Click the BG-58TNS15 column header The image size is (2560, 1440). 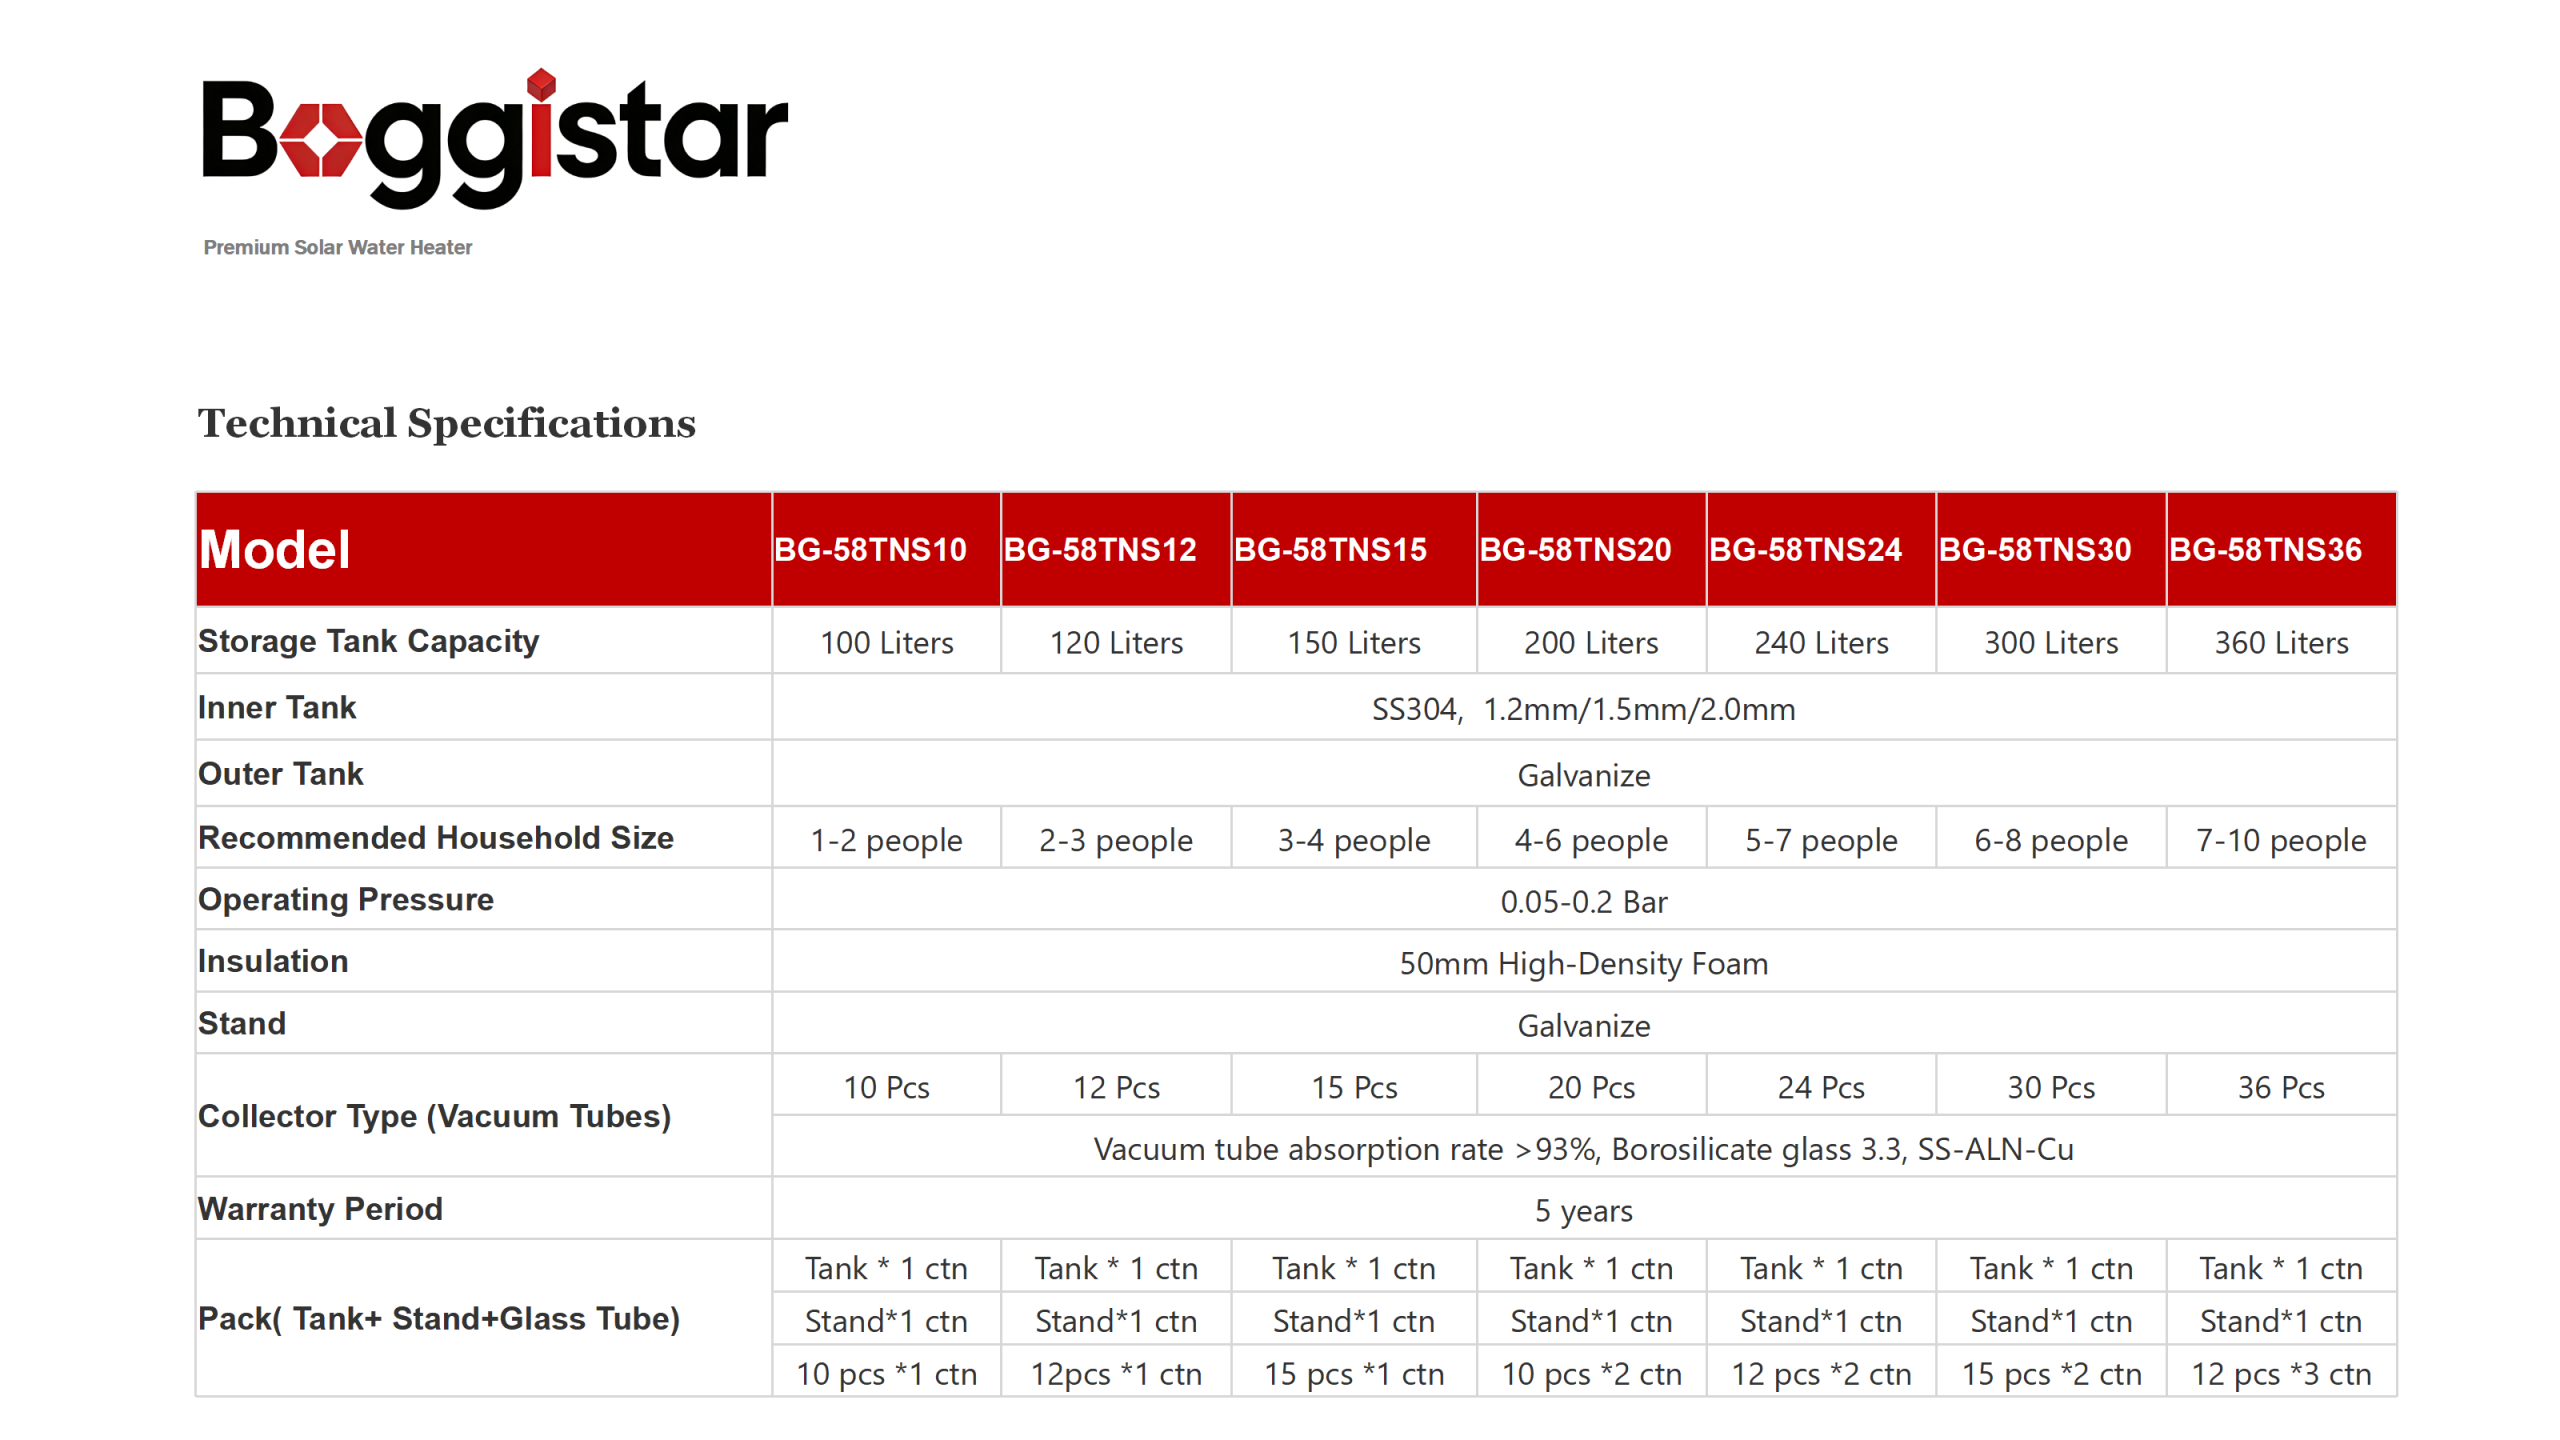pyautogui.click(x=1330, y=549)
